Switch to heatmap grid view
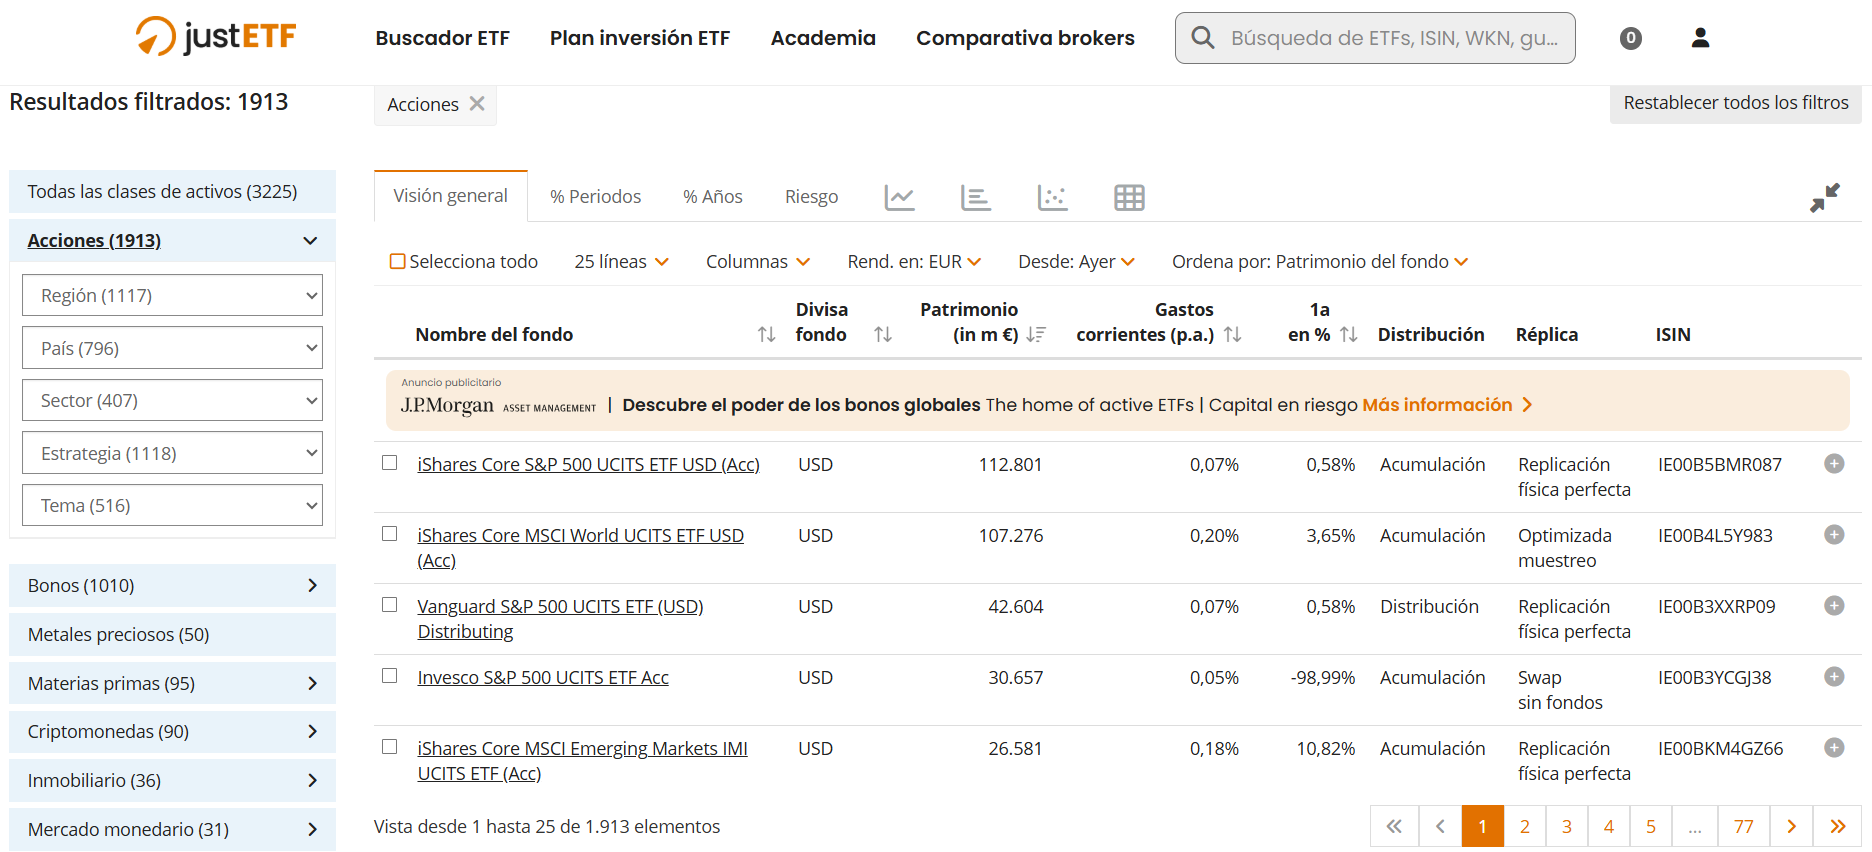The height and width of the screenshot is (852, 1872). point(1129,197)
